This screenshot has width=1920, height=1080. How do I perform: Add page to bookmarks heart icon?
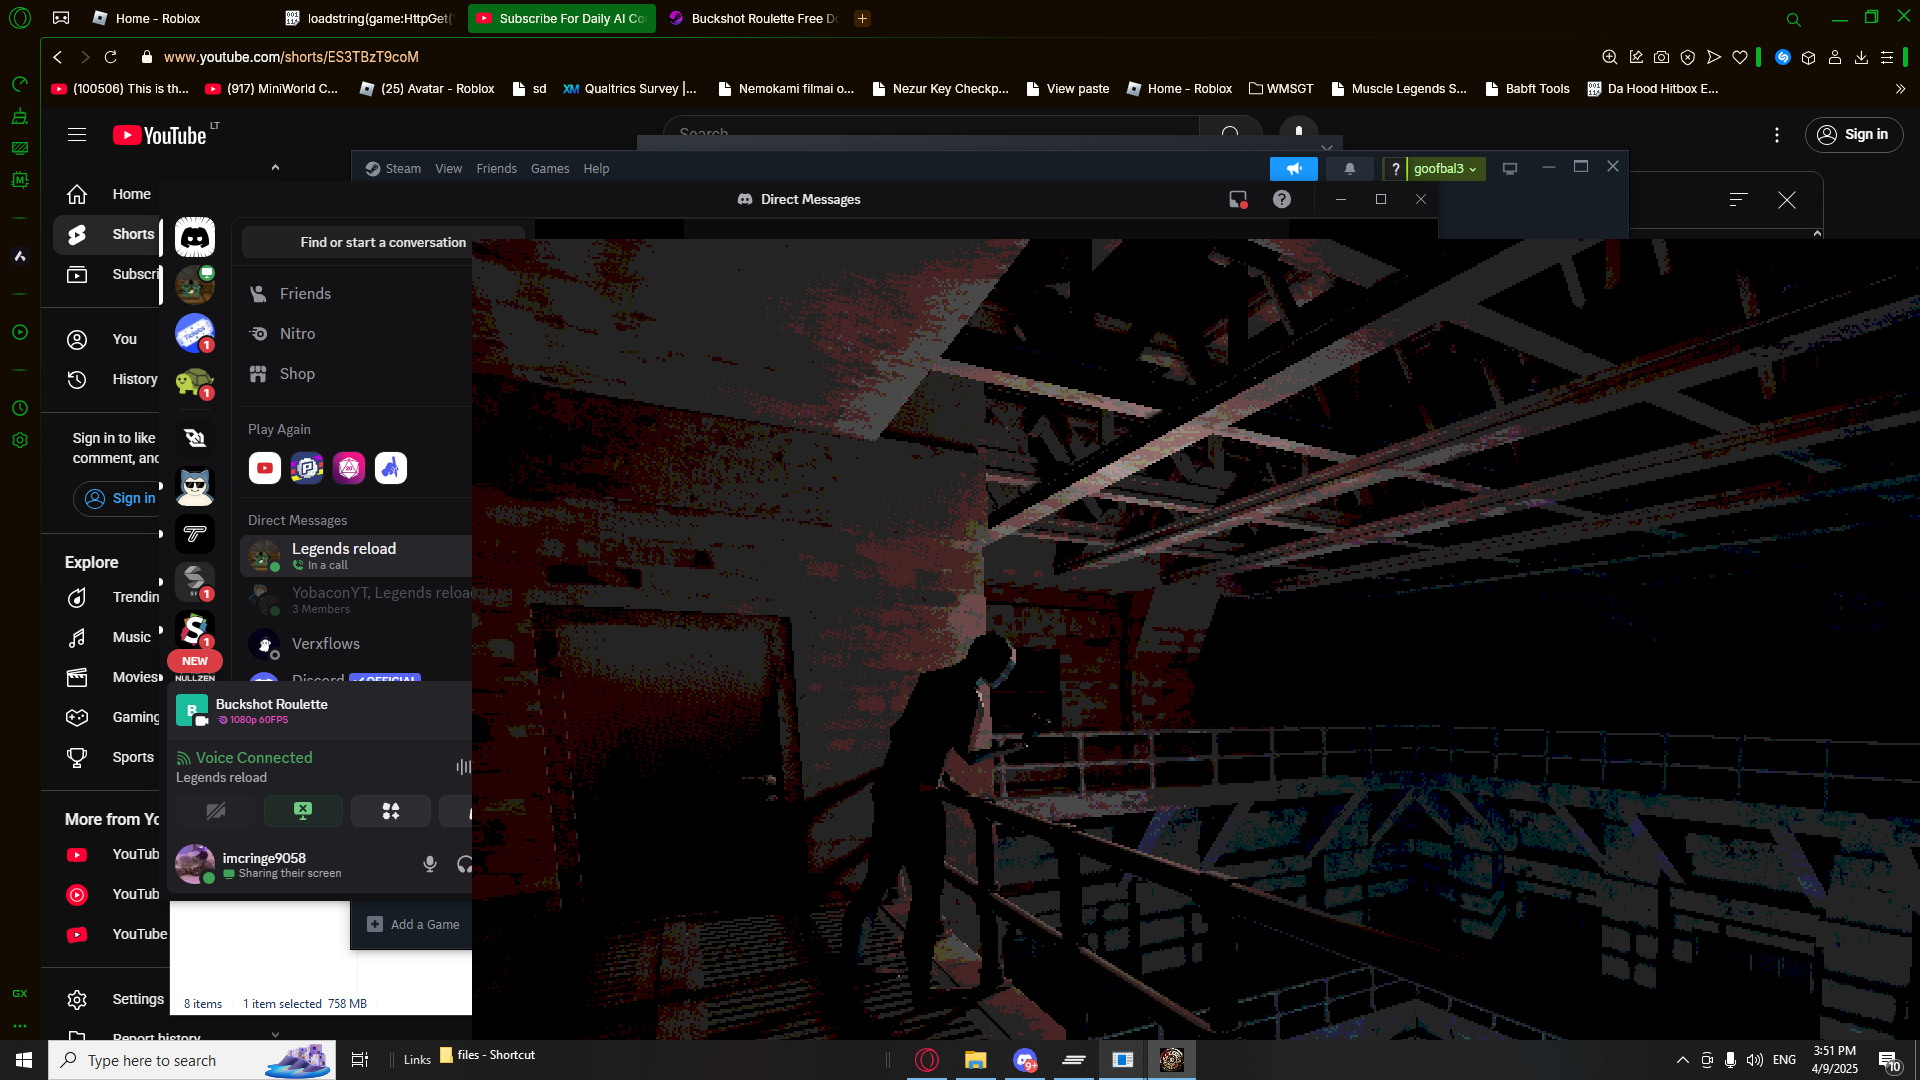click(x=1740, y=57)
